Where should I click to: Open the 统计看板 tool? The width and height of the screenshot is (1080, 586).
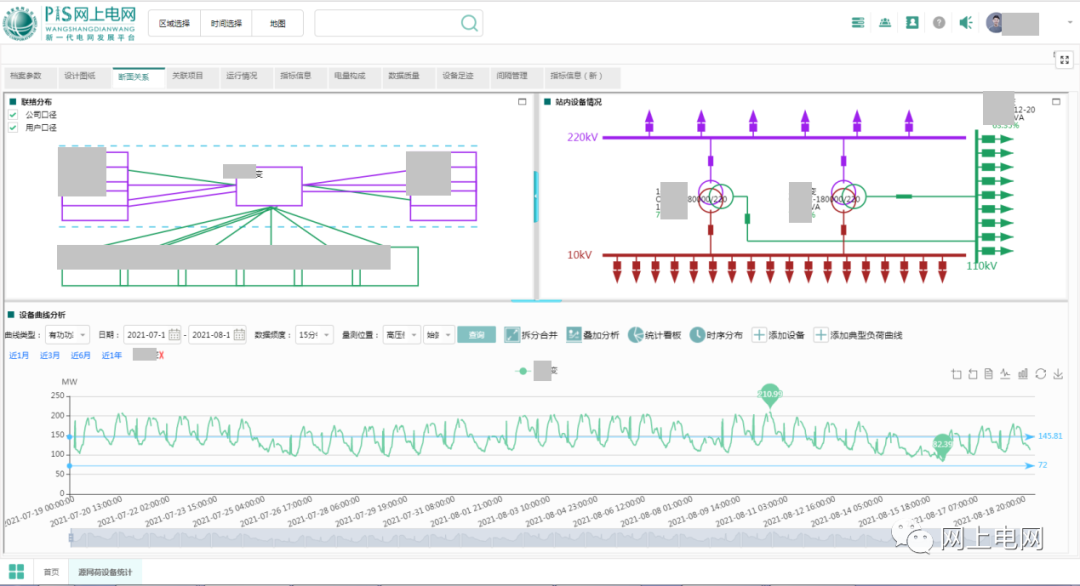(x=654, y=335)
